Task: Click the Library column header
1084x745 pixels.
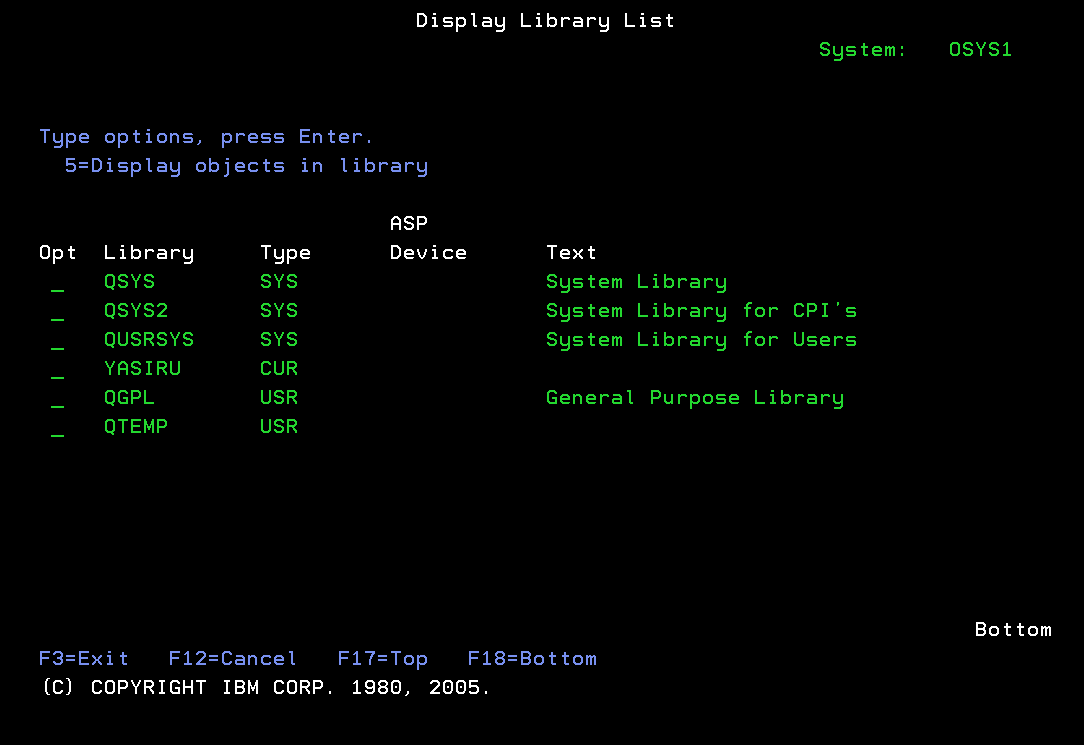Action: click(149, 254)
